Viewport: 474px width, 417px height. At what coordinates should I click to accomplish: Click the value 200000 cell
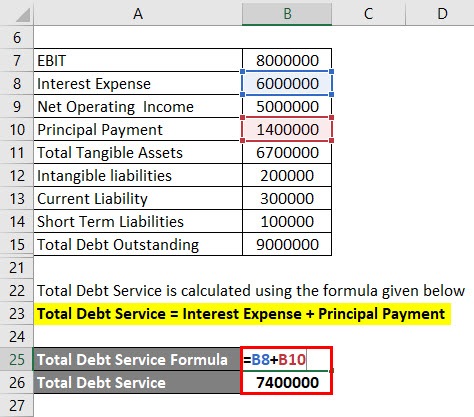coord(287,175)
